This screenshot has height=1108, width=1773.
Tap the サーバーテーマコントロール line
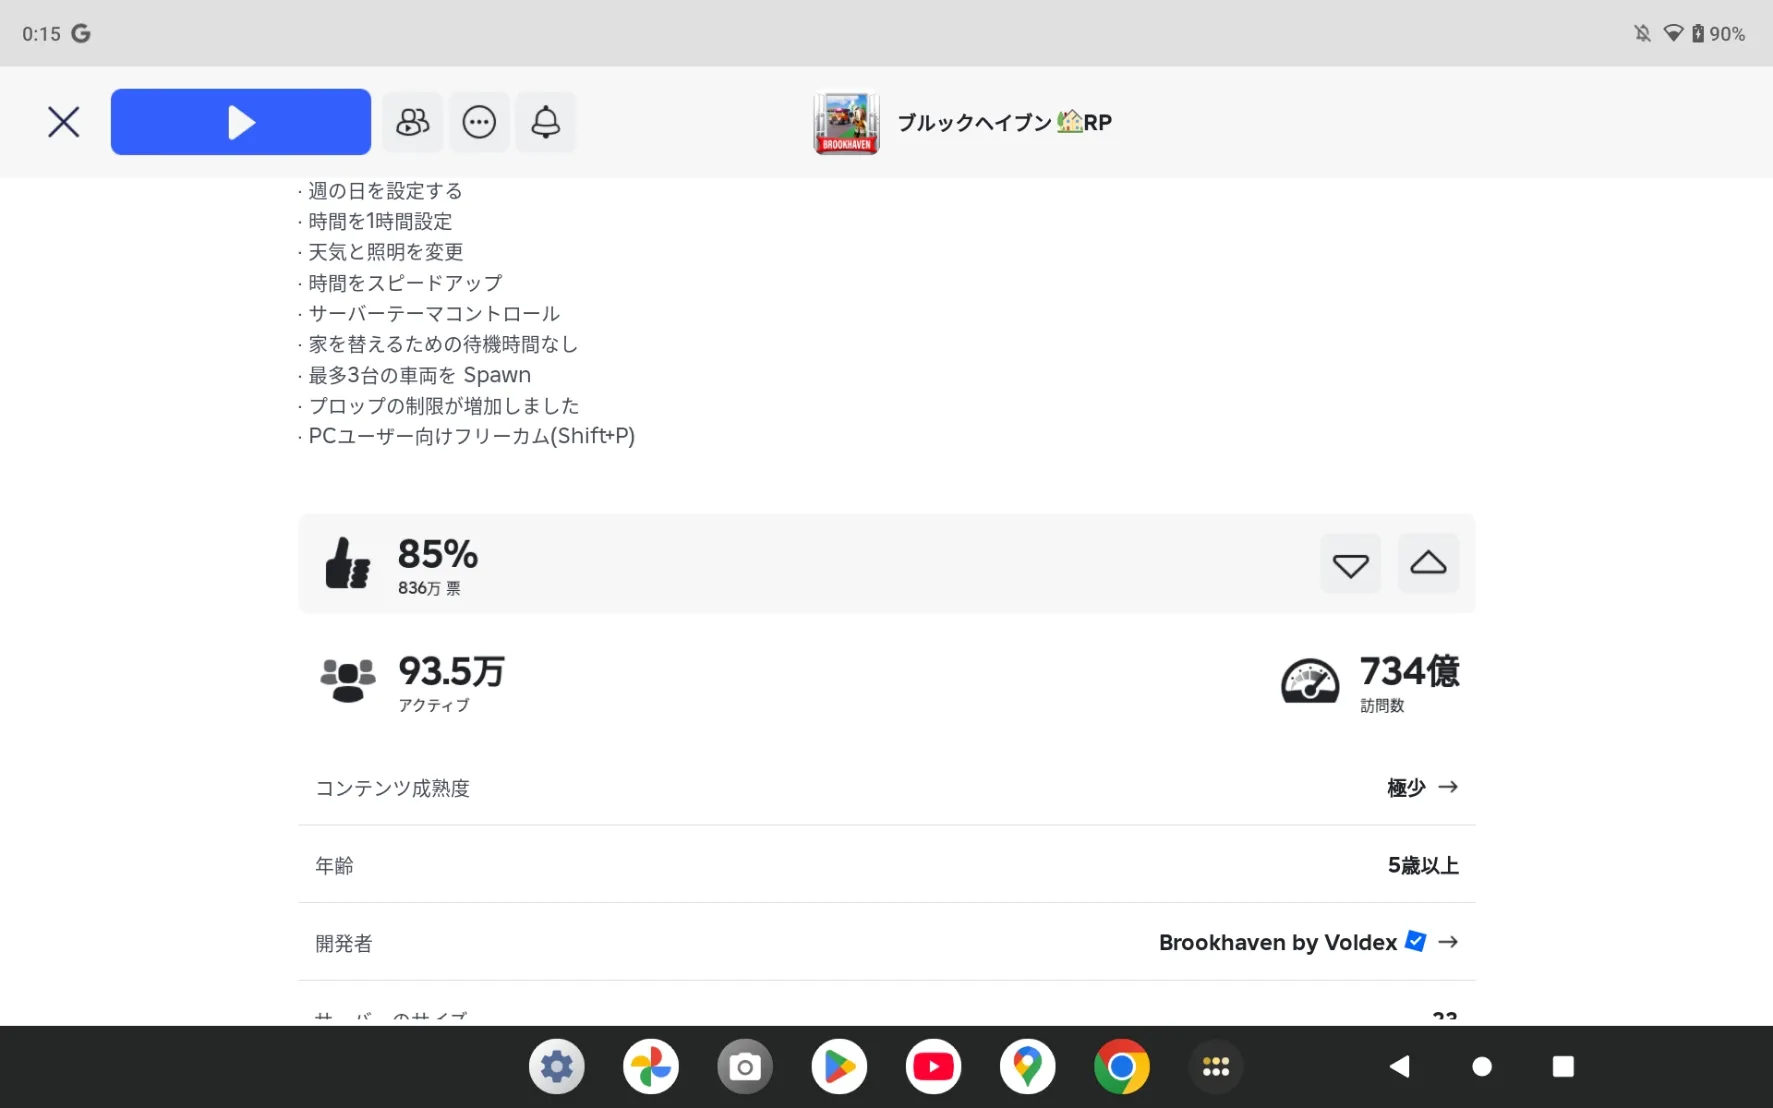(429, 314)
